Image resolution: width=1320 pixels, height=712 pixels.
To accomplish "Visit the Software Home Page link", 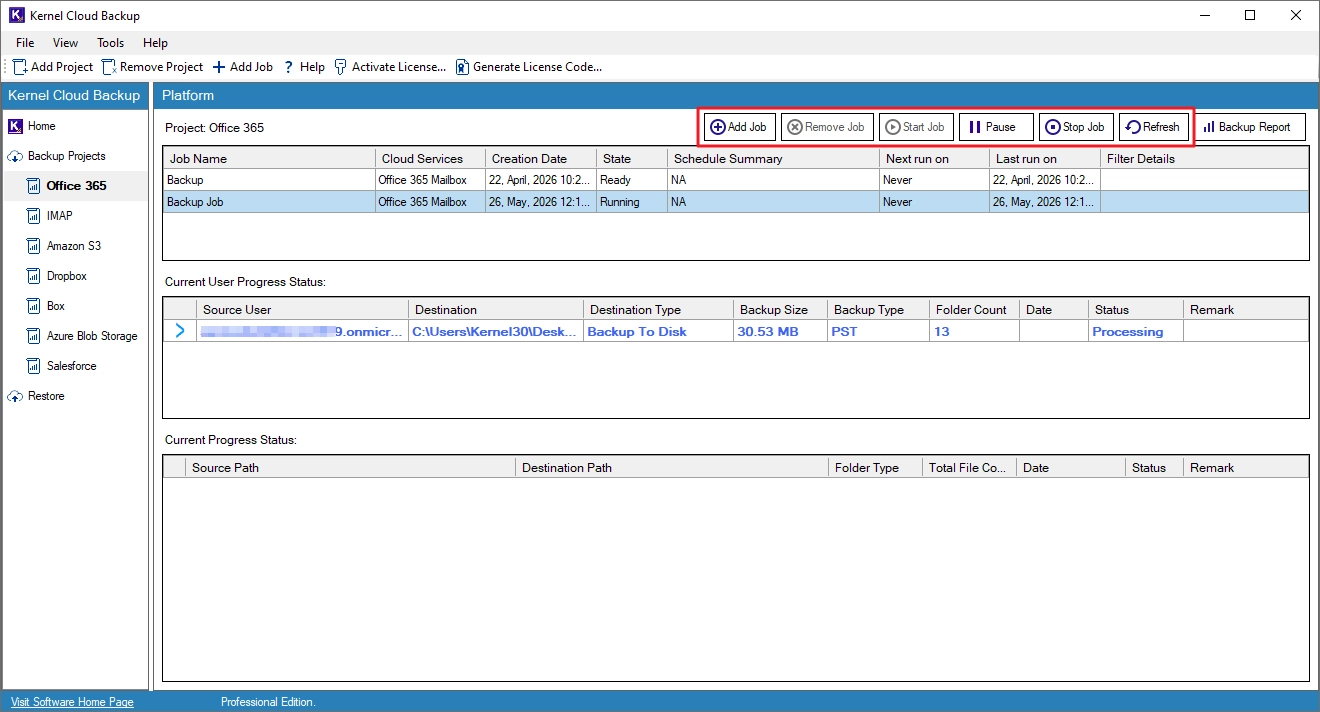I will (72, 702).
